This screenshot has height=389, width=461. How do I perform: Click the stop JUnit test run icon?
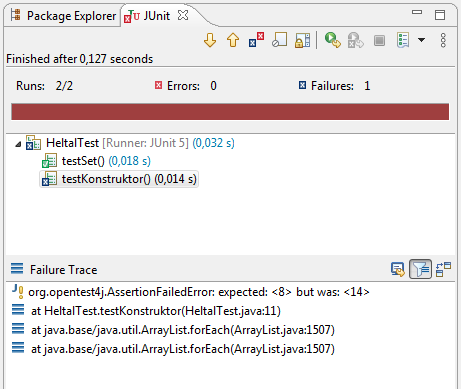click(379, 41)
